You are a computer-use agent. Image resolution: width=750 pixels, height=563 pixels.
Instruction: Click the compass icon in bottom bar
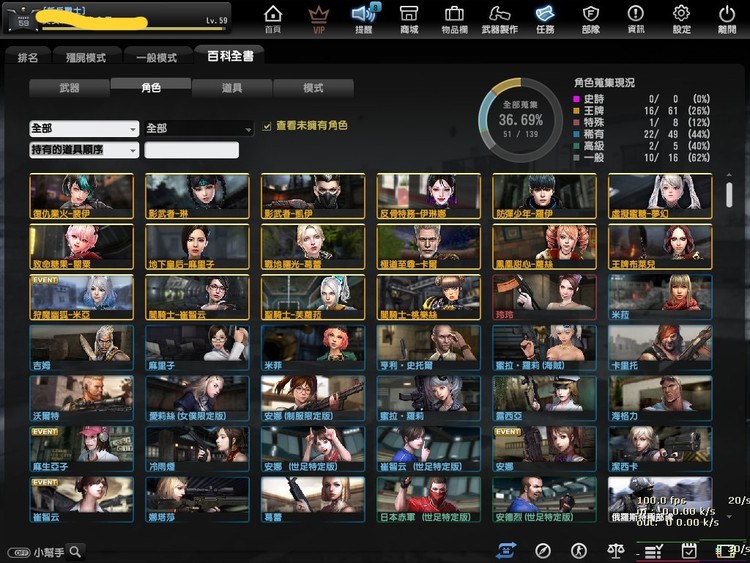click(543, 551)
